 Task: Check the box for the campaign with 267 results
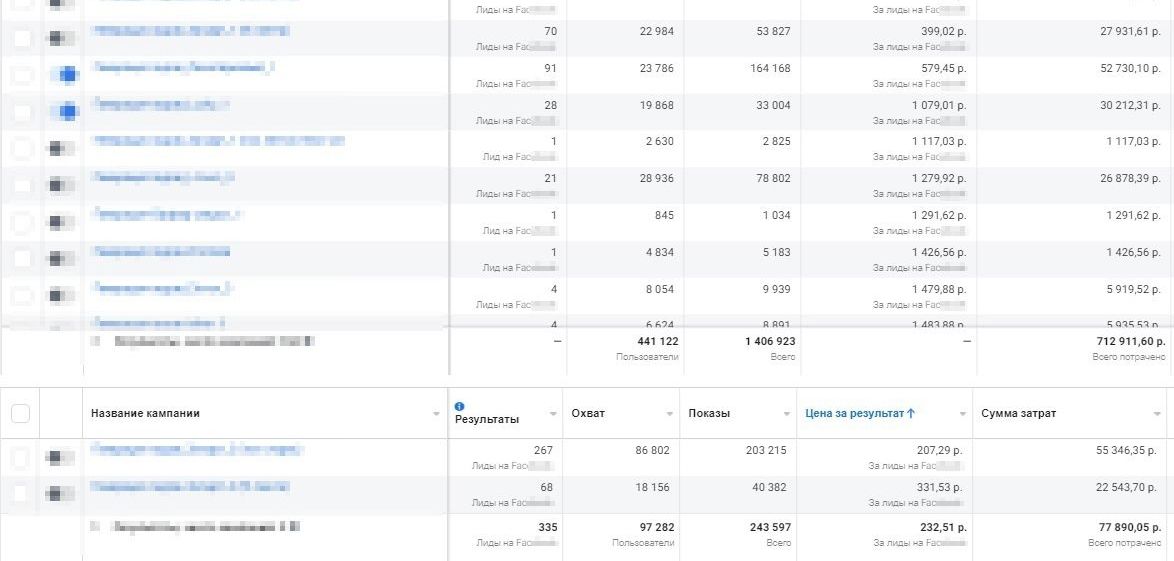pos(21,456)
